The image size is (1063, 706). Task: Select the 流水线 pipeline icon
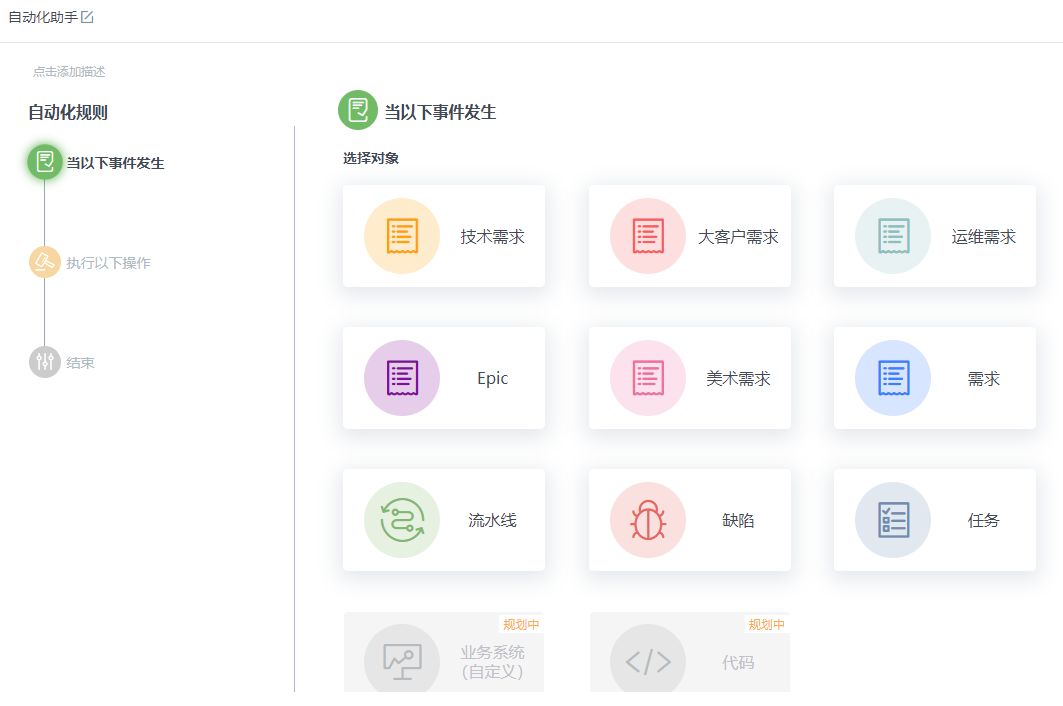click(x=402, y=520)
